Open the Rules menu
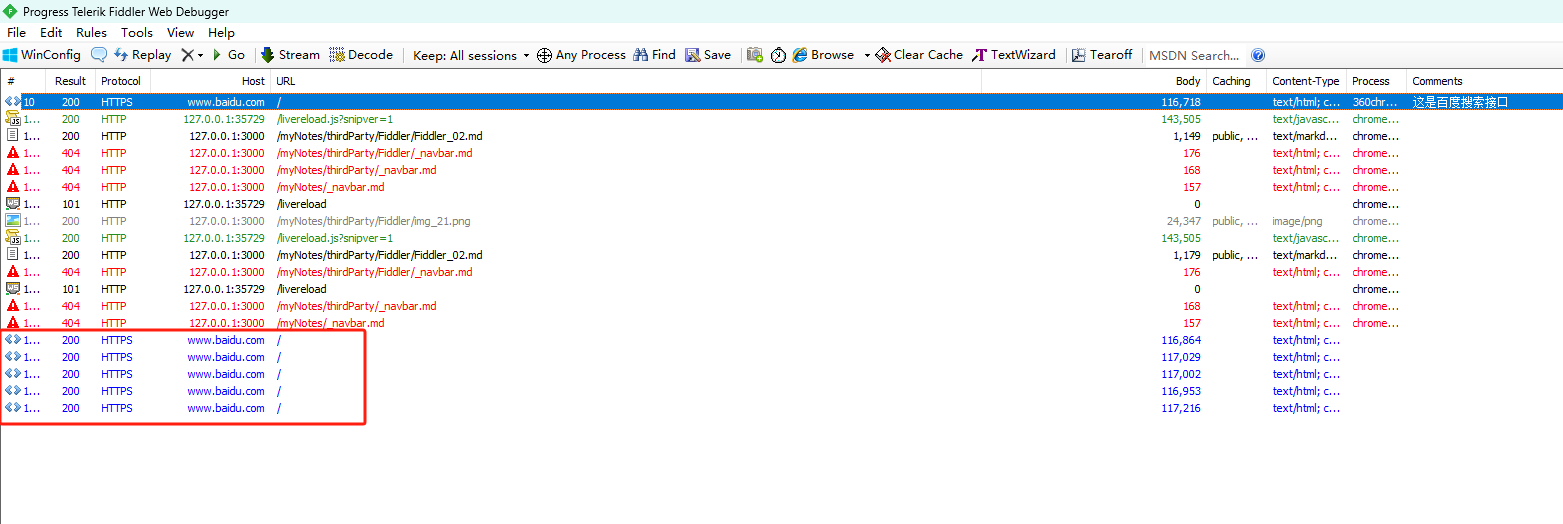This screenshot has height=524, width=1563. point(91,33)
